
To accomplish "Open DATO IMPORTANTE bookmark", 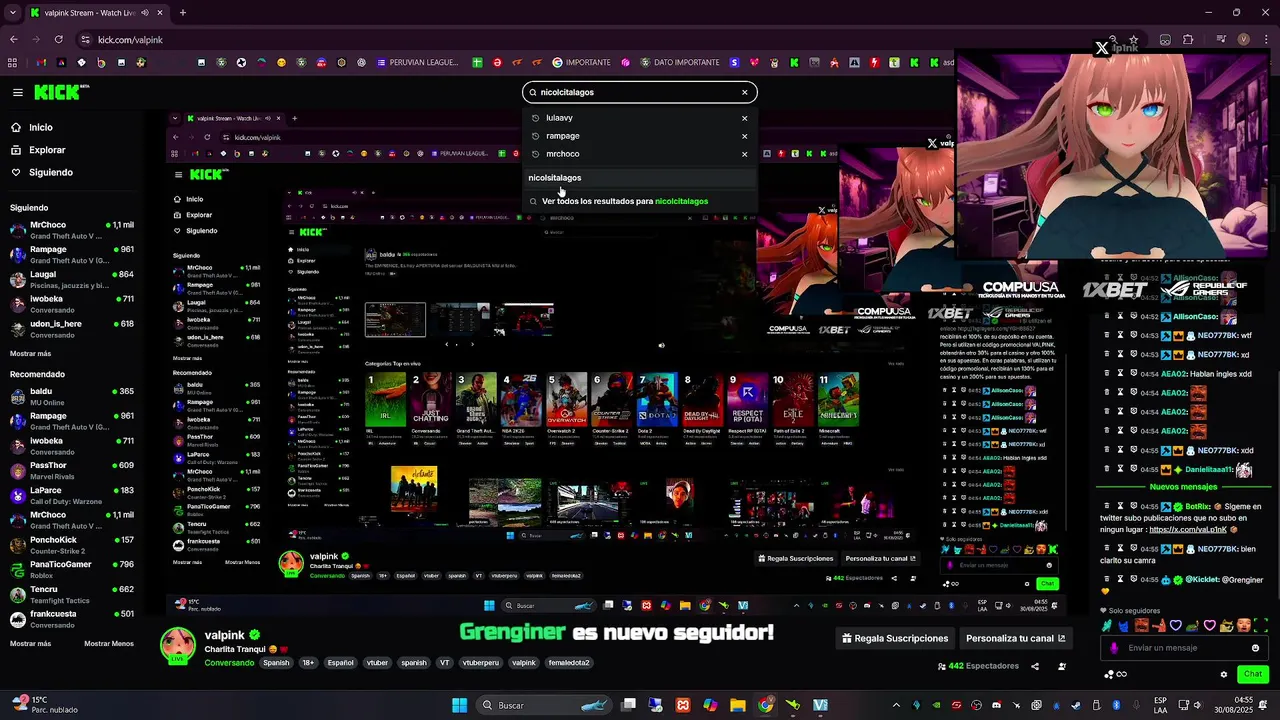I will (x=679, y=62).
